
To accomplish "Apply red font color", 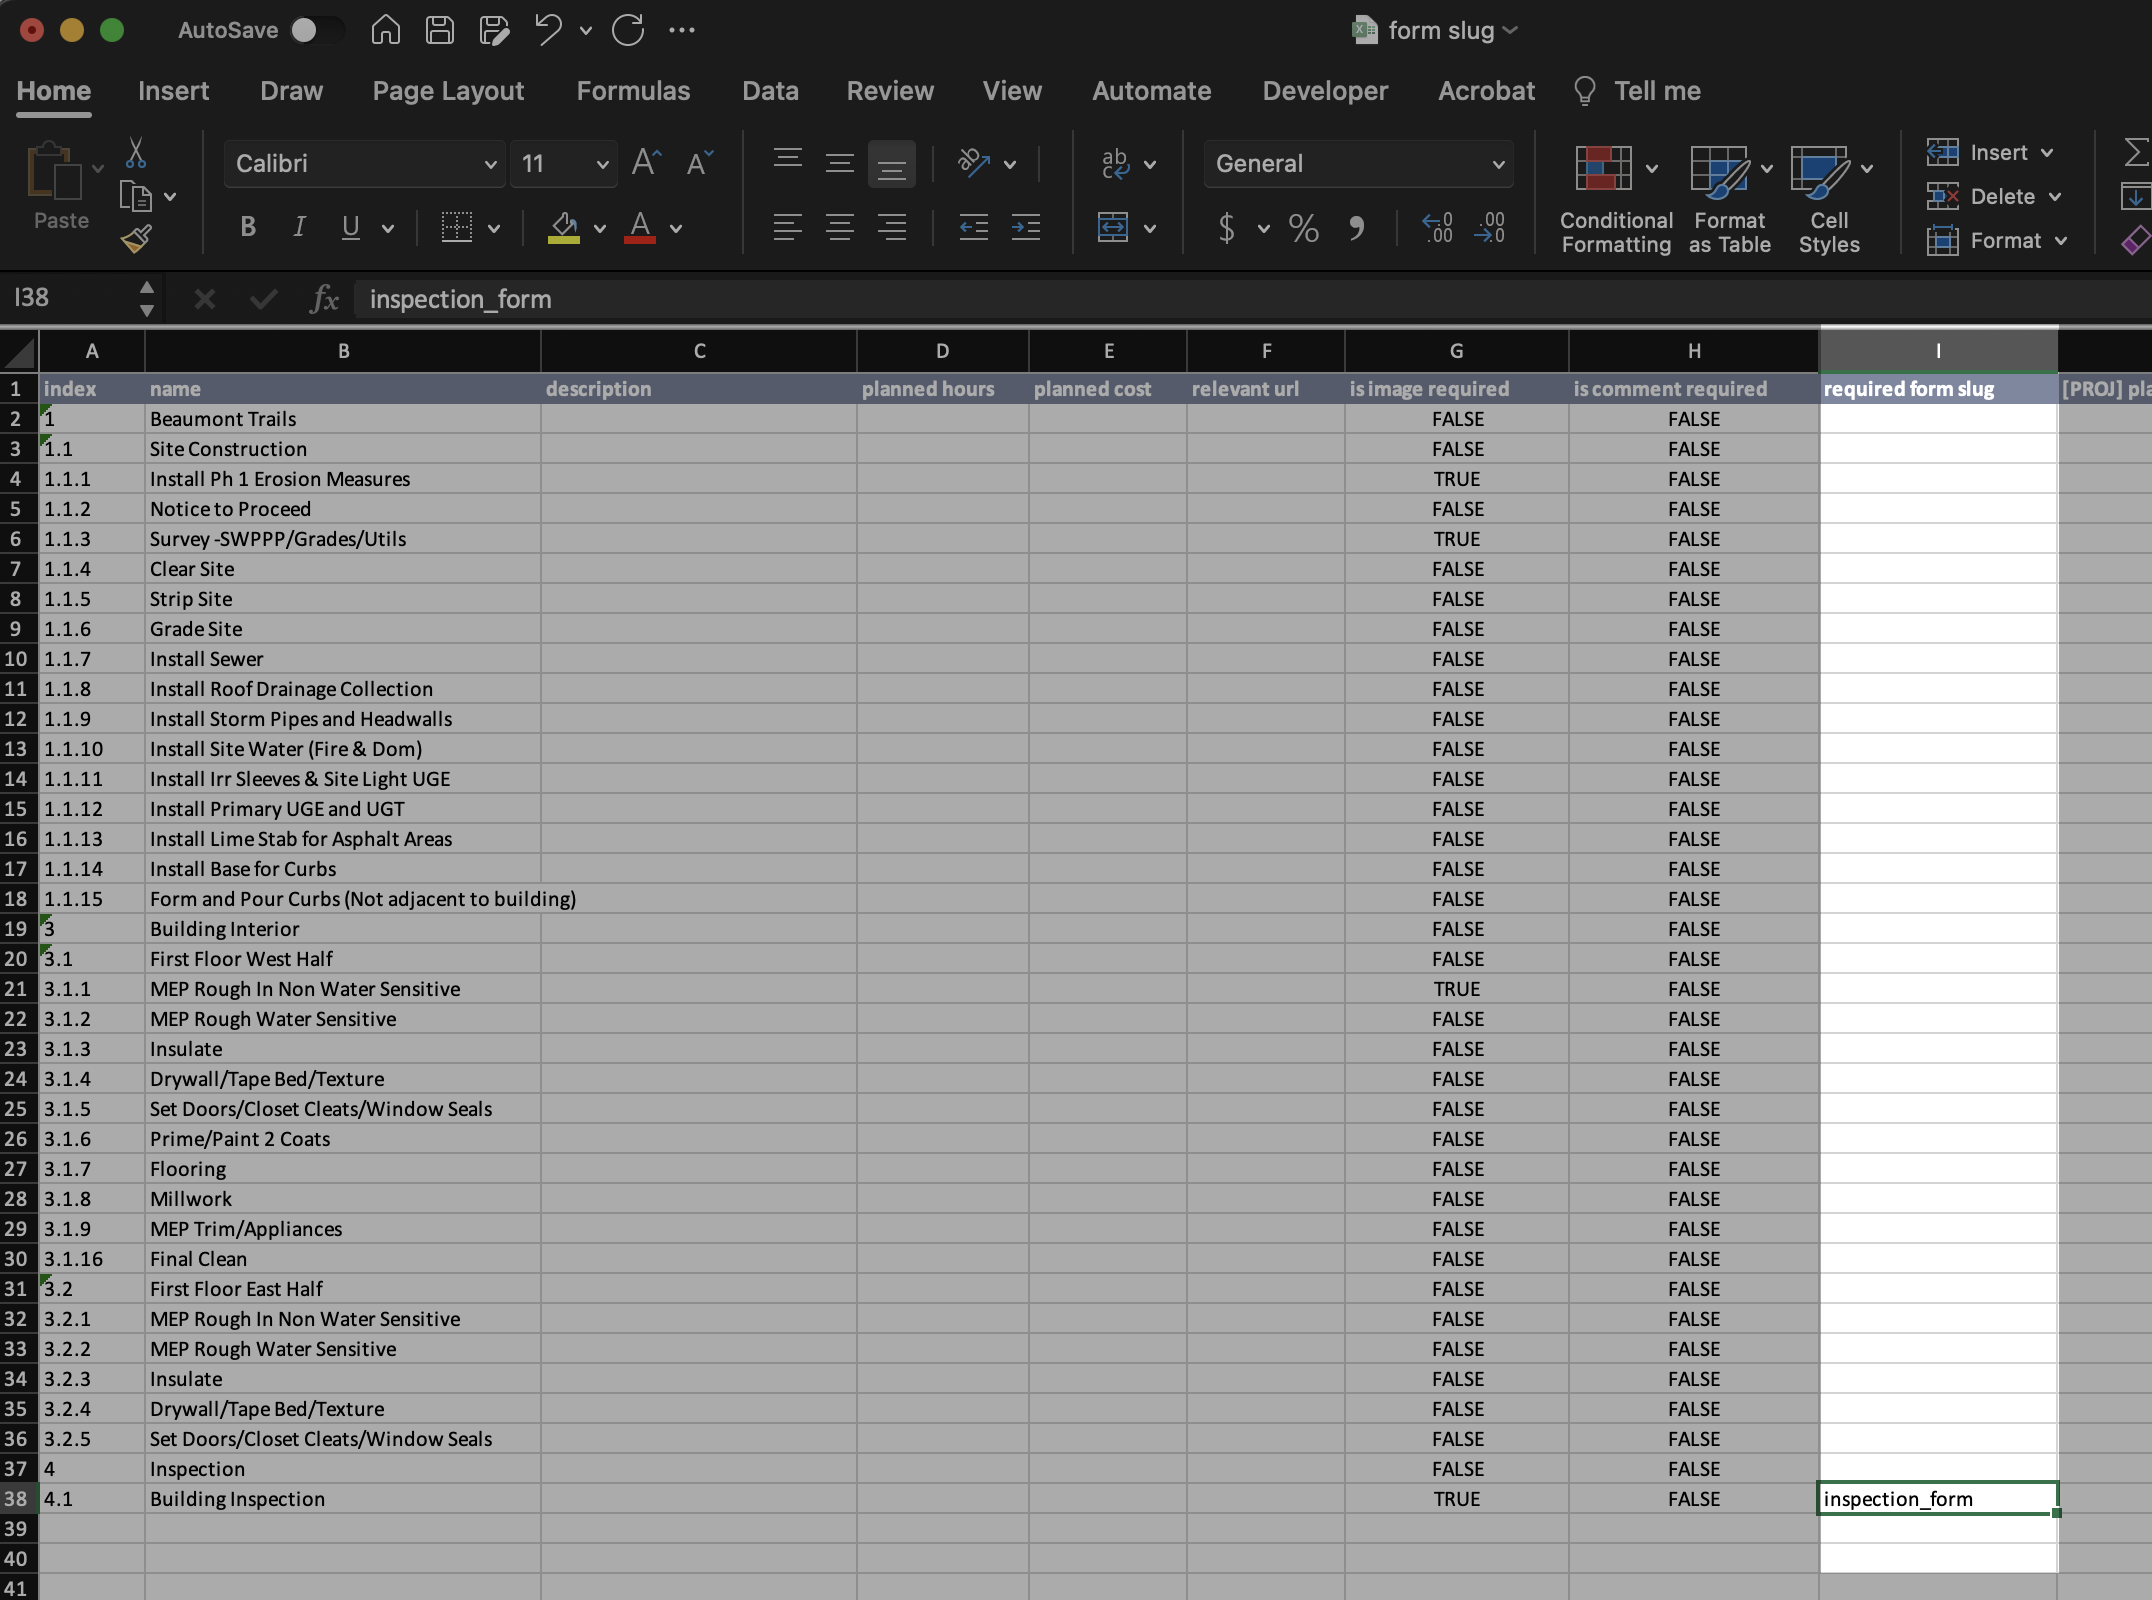I will click(x=640, y=228).
